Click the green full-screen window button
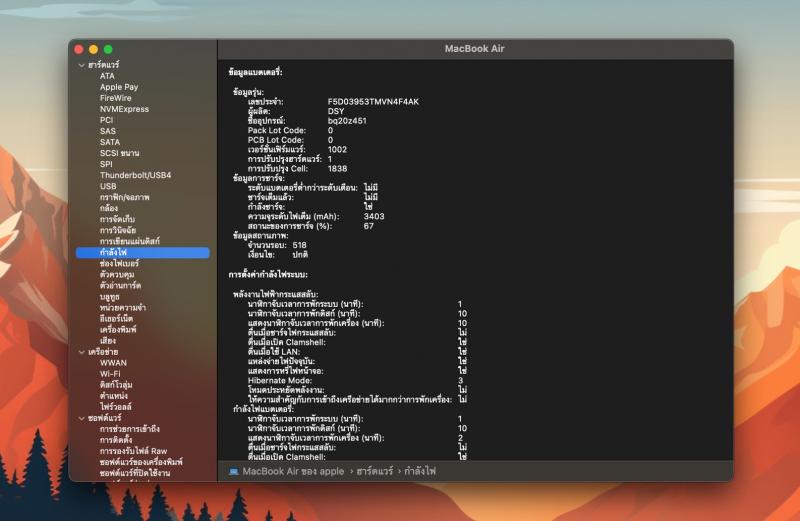This screenshot has width=800, height=521. coord(108,49)
